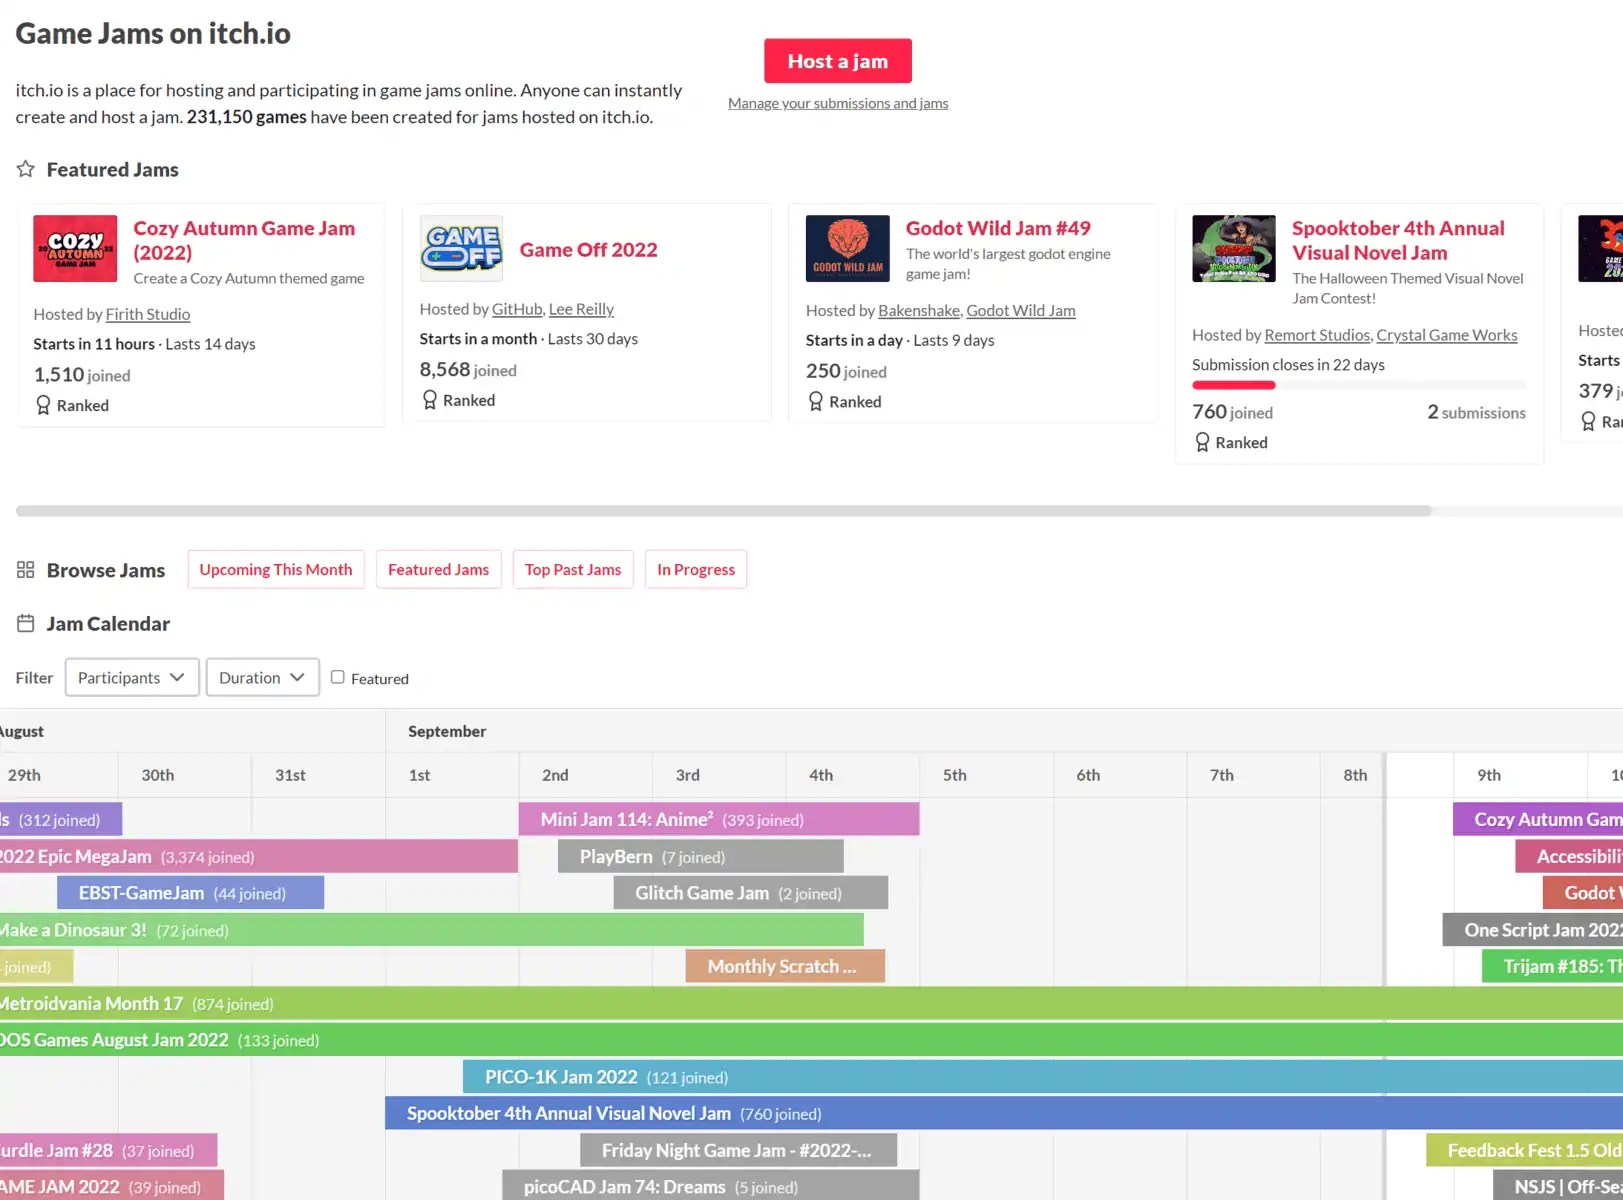Toggle the Featured checkbox filter

coord(338,677)
